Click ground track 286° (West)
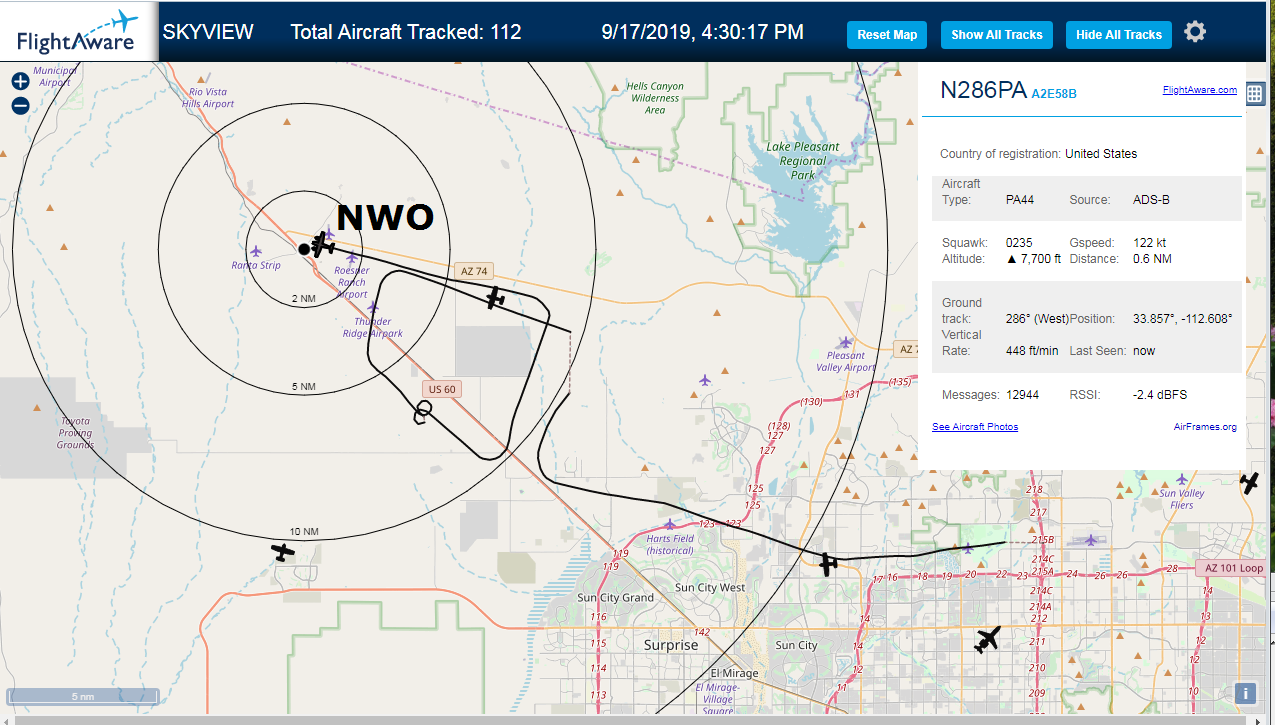 [x=1037, y=319]
